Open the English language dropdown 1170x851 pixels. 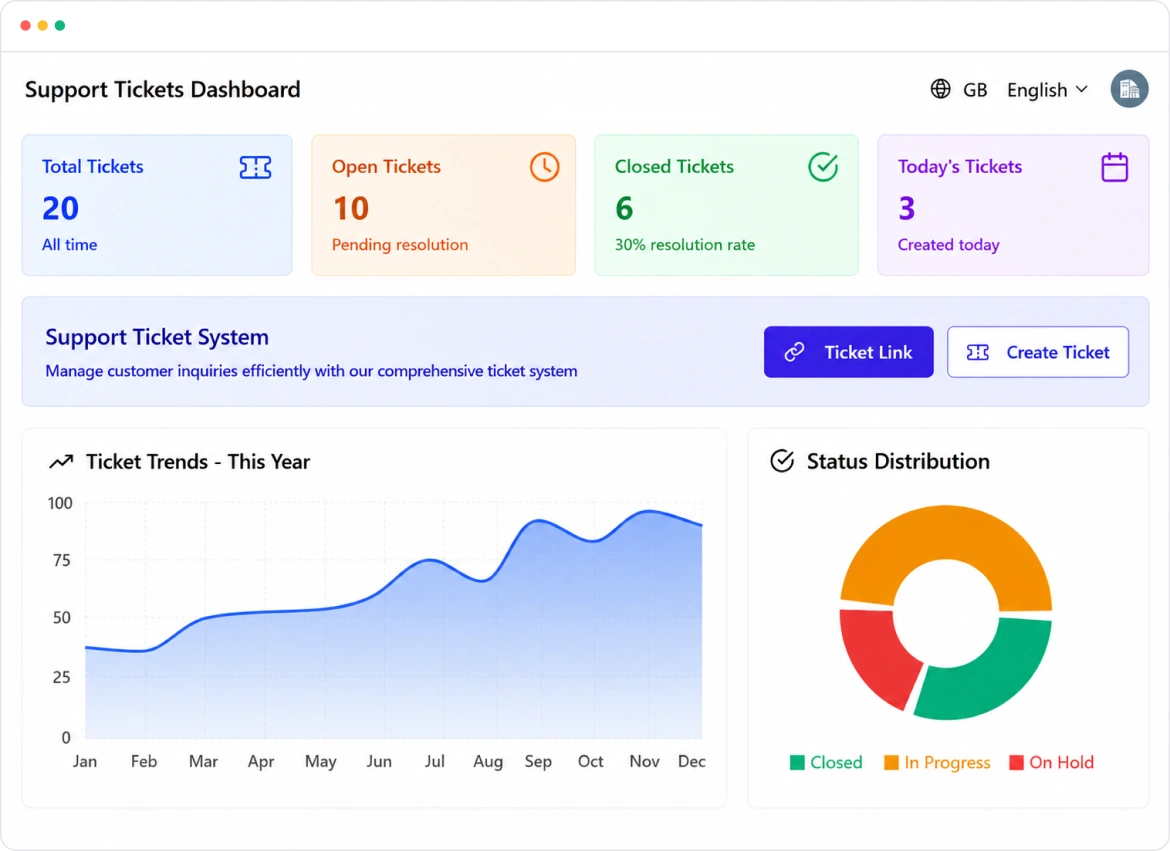(1047, 90)
